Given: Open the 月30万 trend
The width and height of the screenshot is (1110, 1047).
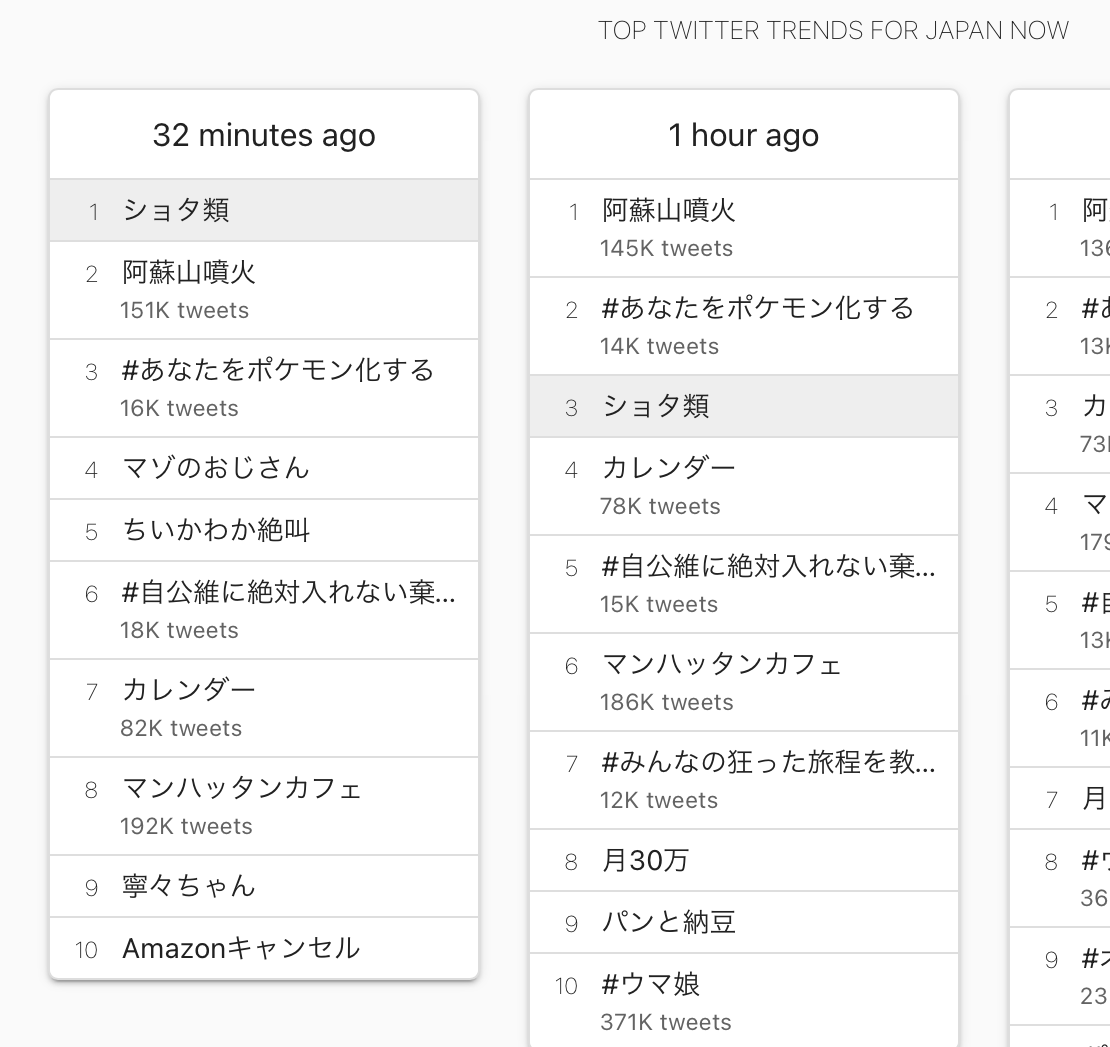Looking at the screenshot, I should pos(744,860).
